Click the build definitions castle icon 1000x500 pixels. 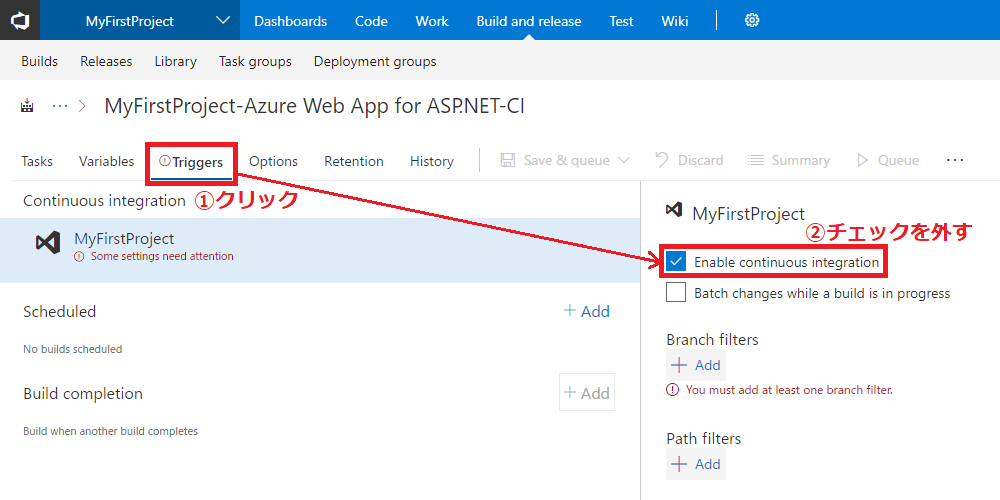tap(26, 106)
